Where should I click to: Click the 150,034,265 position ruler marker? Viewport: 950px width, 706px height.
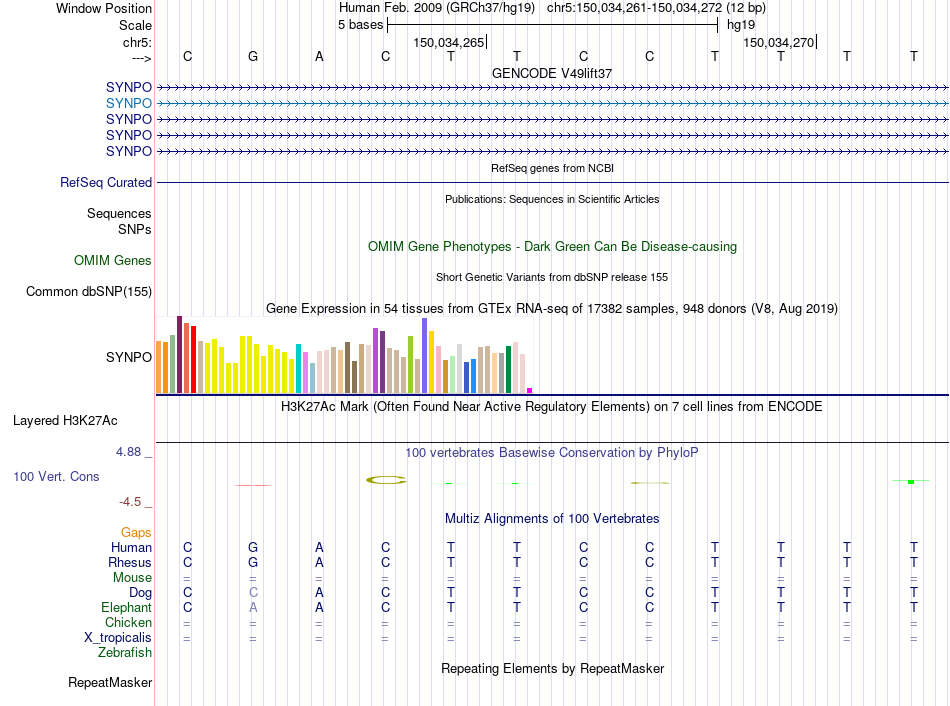449,42
